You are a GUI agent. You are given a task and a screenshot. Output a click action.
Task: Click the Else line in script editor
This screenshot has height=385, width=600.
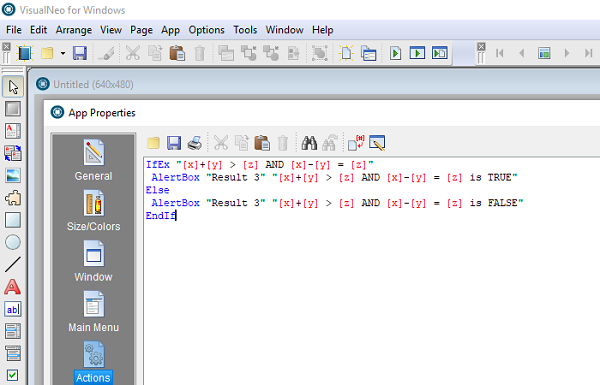[x=157, y=190]
